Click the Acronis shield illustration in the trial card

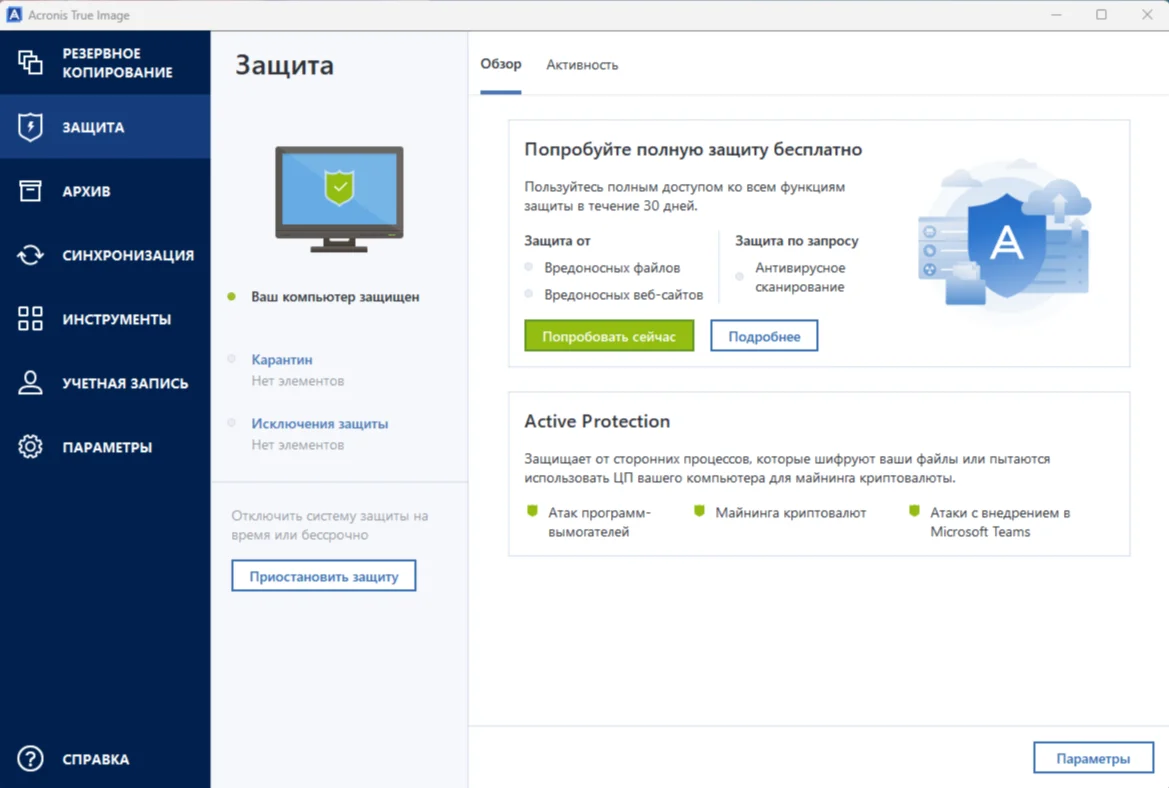[x=1006, y=242]
